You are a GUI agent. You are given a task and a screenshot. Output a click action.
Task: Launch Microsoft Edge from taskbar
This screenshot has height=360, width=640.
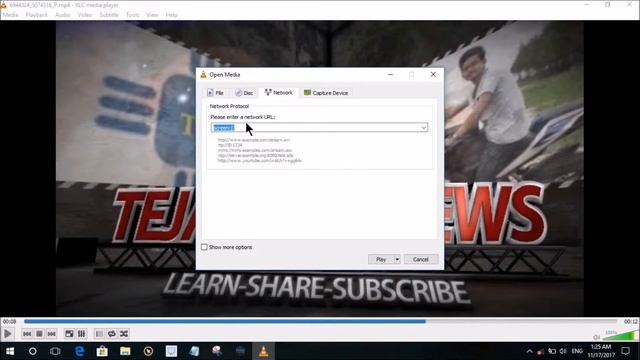[79, 351]
